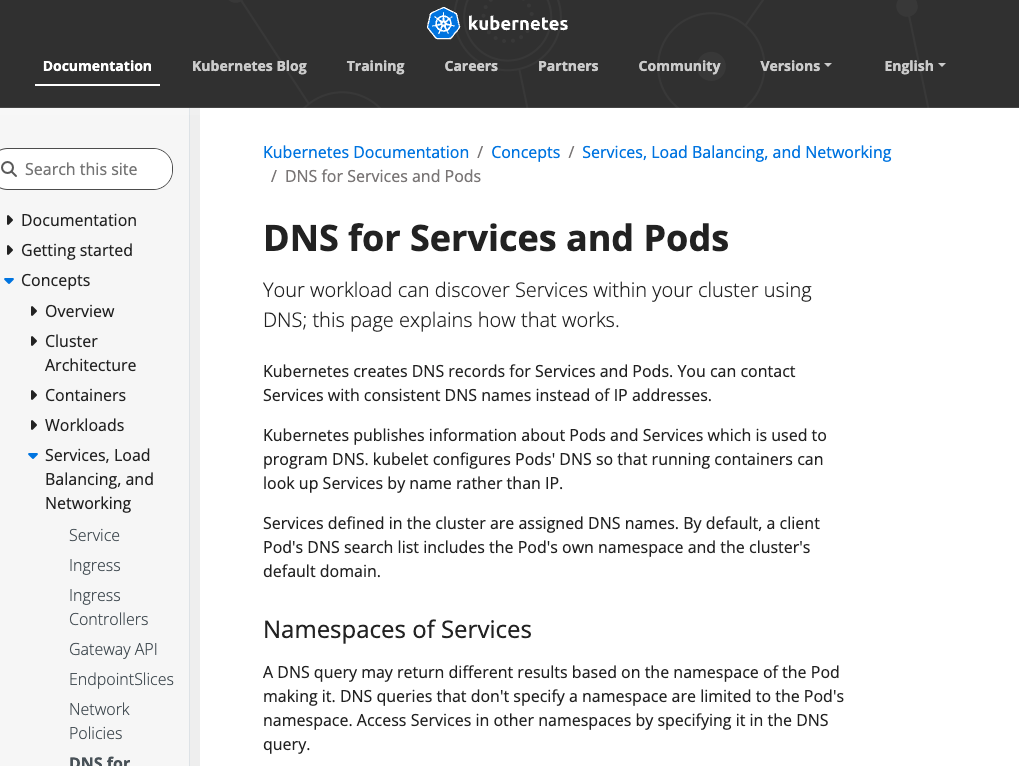The height and width of the screenshot is (766, 1019).
Task: Open Community in top navigation
Action: 679,66
